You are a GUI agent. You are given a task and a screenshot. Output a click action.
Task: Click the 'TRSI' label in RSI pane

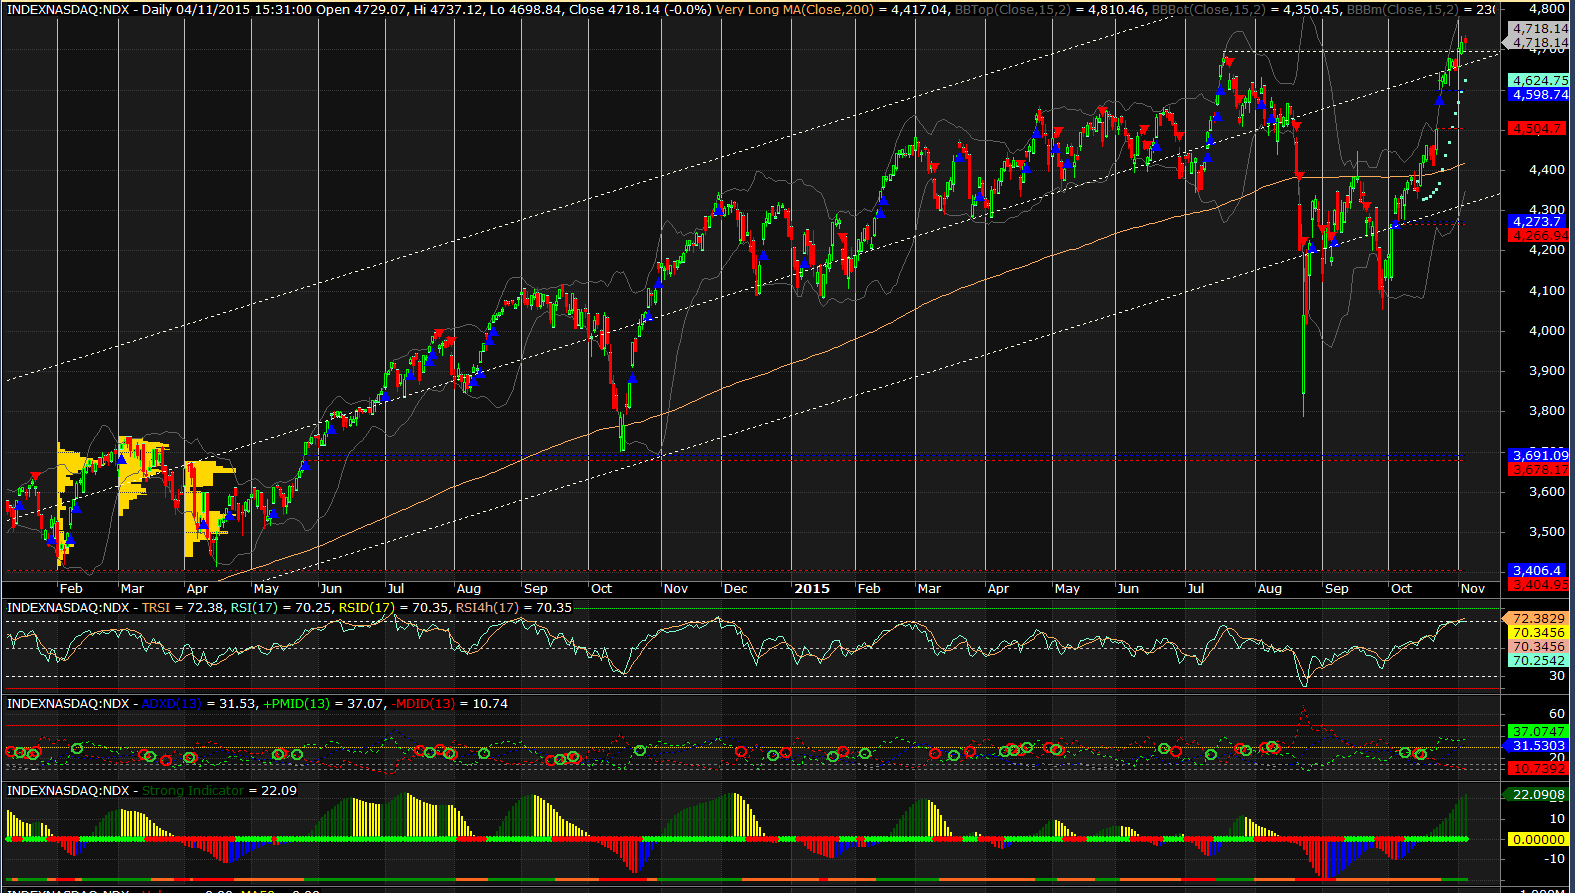pyautogui.click(x=156, y=607)
